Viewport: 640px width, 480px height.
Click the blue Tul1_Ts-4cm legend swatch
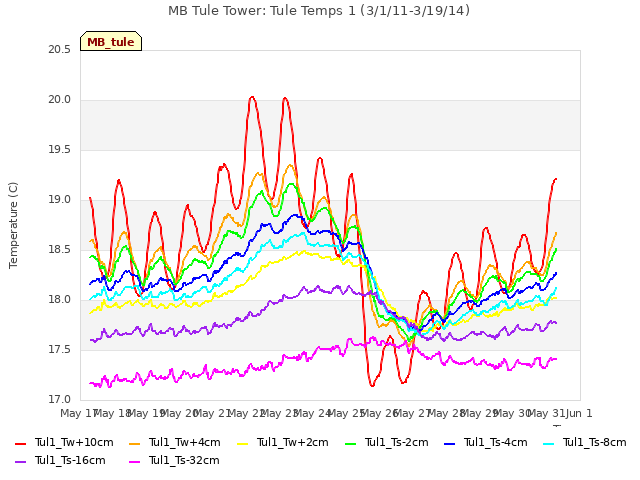point(449,443)
